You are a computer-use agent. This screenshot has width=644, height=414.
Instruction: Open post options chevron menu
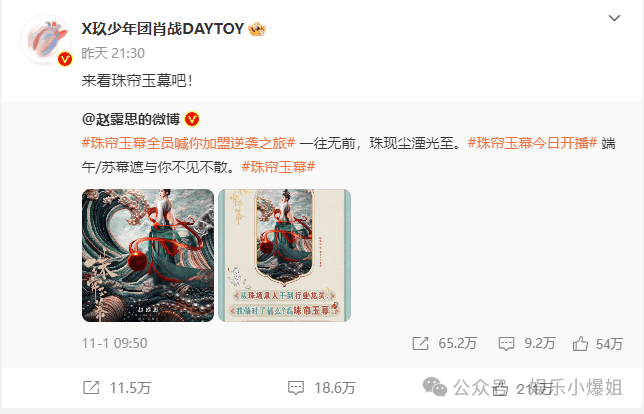[614, 18]
